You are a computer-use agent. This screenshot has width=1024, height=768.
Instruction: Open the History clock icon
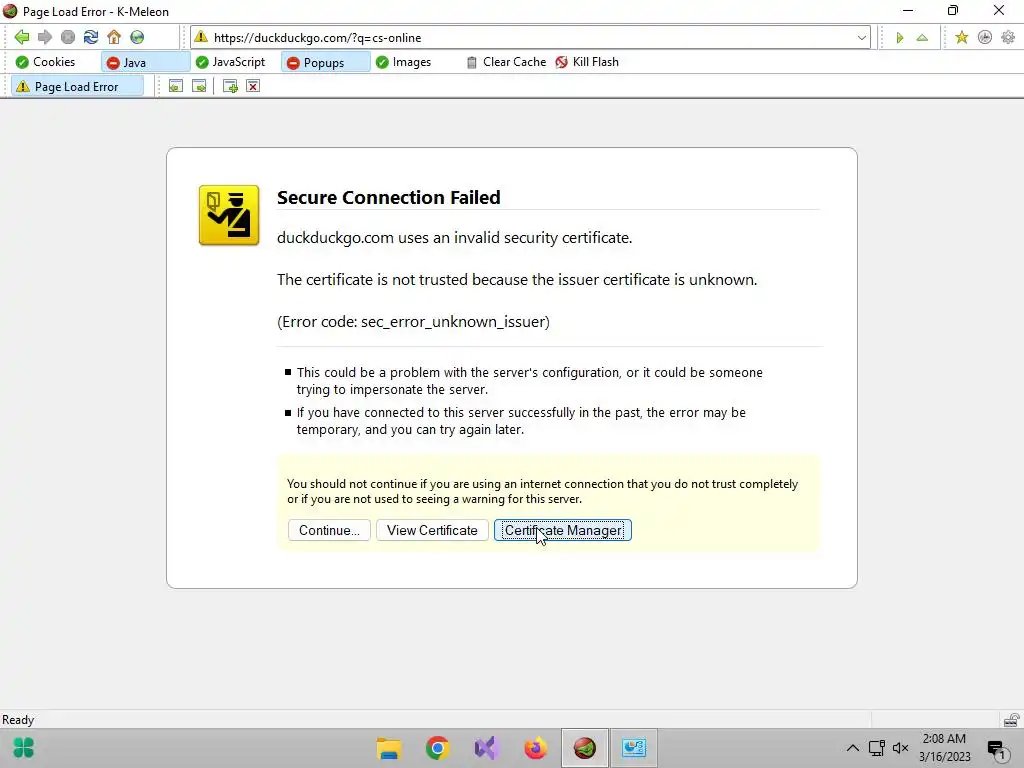click(x=985, y=37)
